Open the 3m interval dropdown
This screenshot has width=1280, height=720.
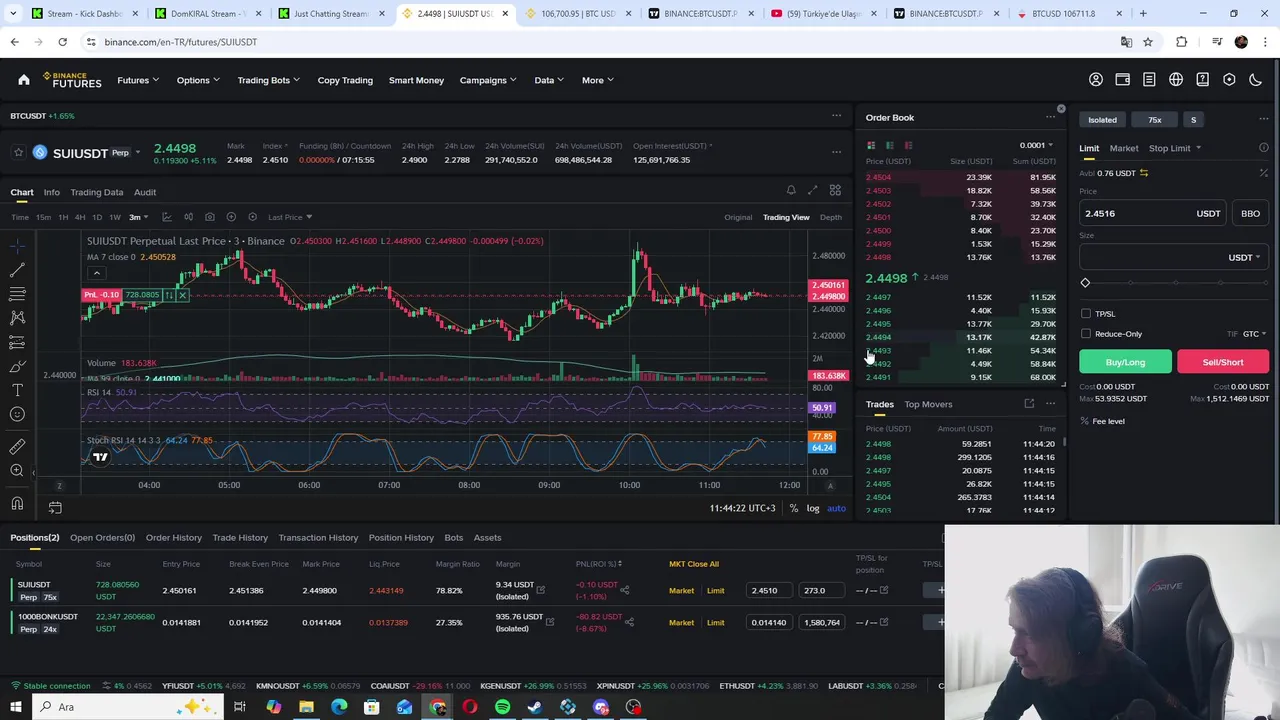(138, 217)
